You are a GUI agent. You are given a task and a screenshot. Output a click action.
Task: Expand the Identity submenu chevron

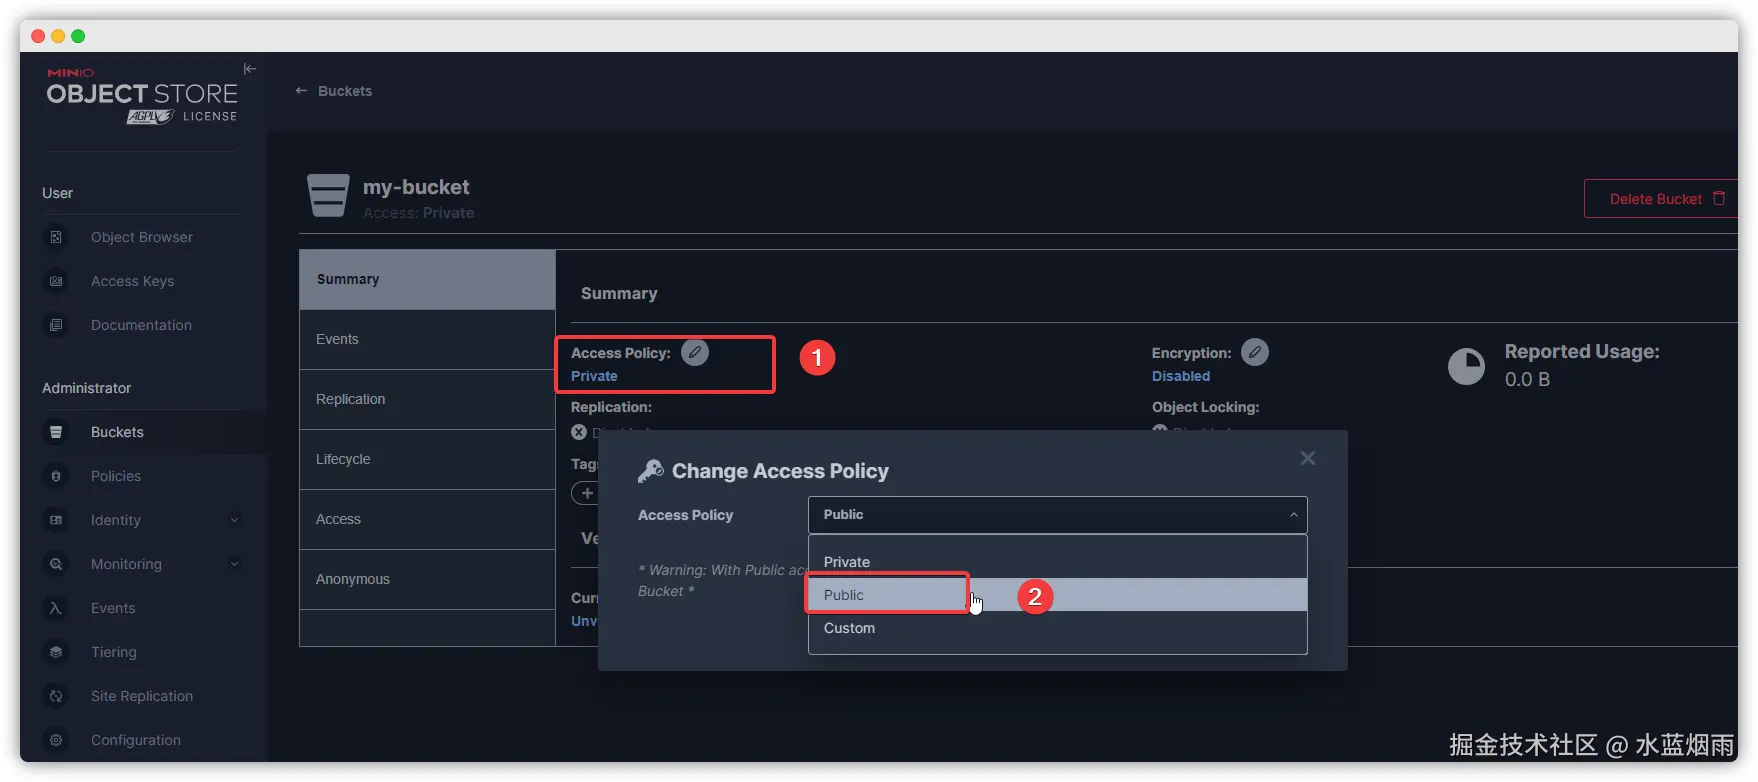(234, 520)
